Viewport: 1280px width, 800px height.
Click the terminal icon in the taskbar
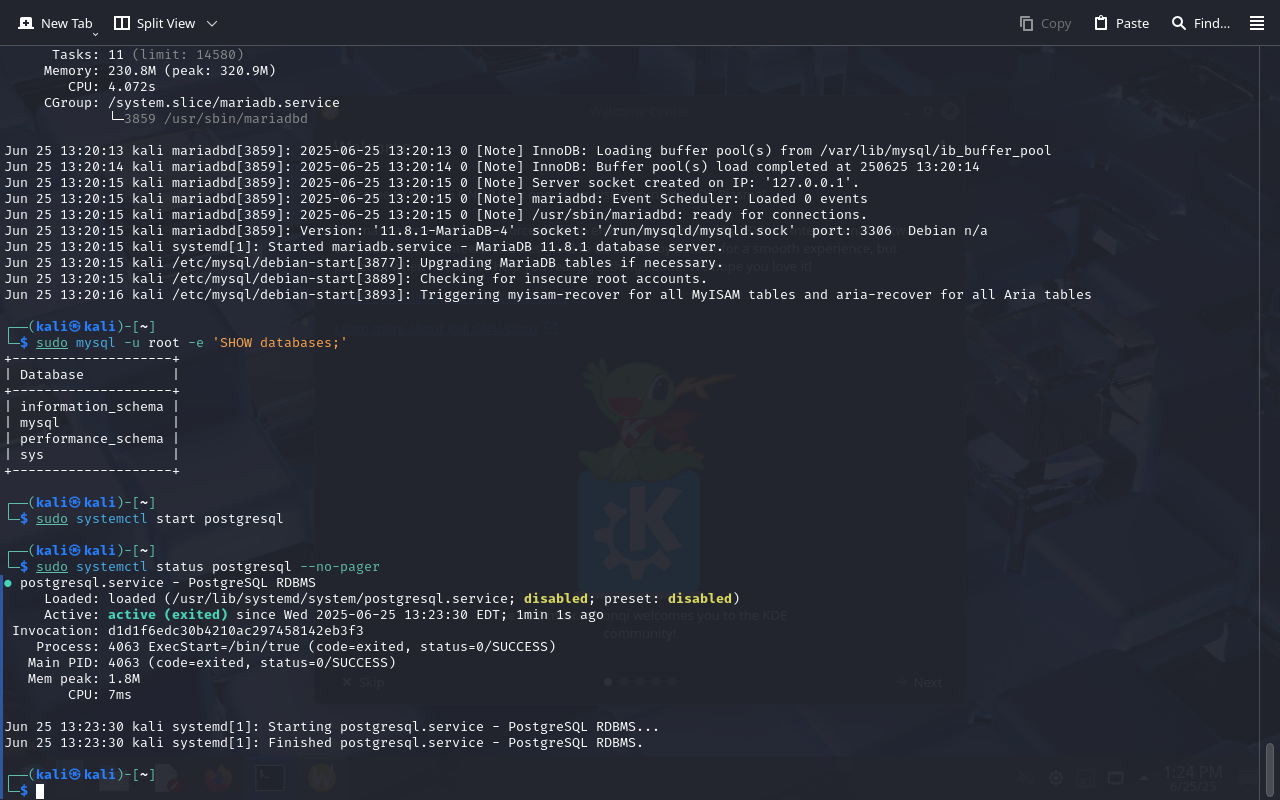(269, 778)
